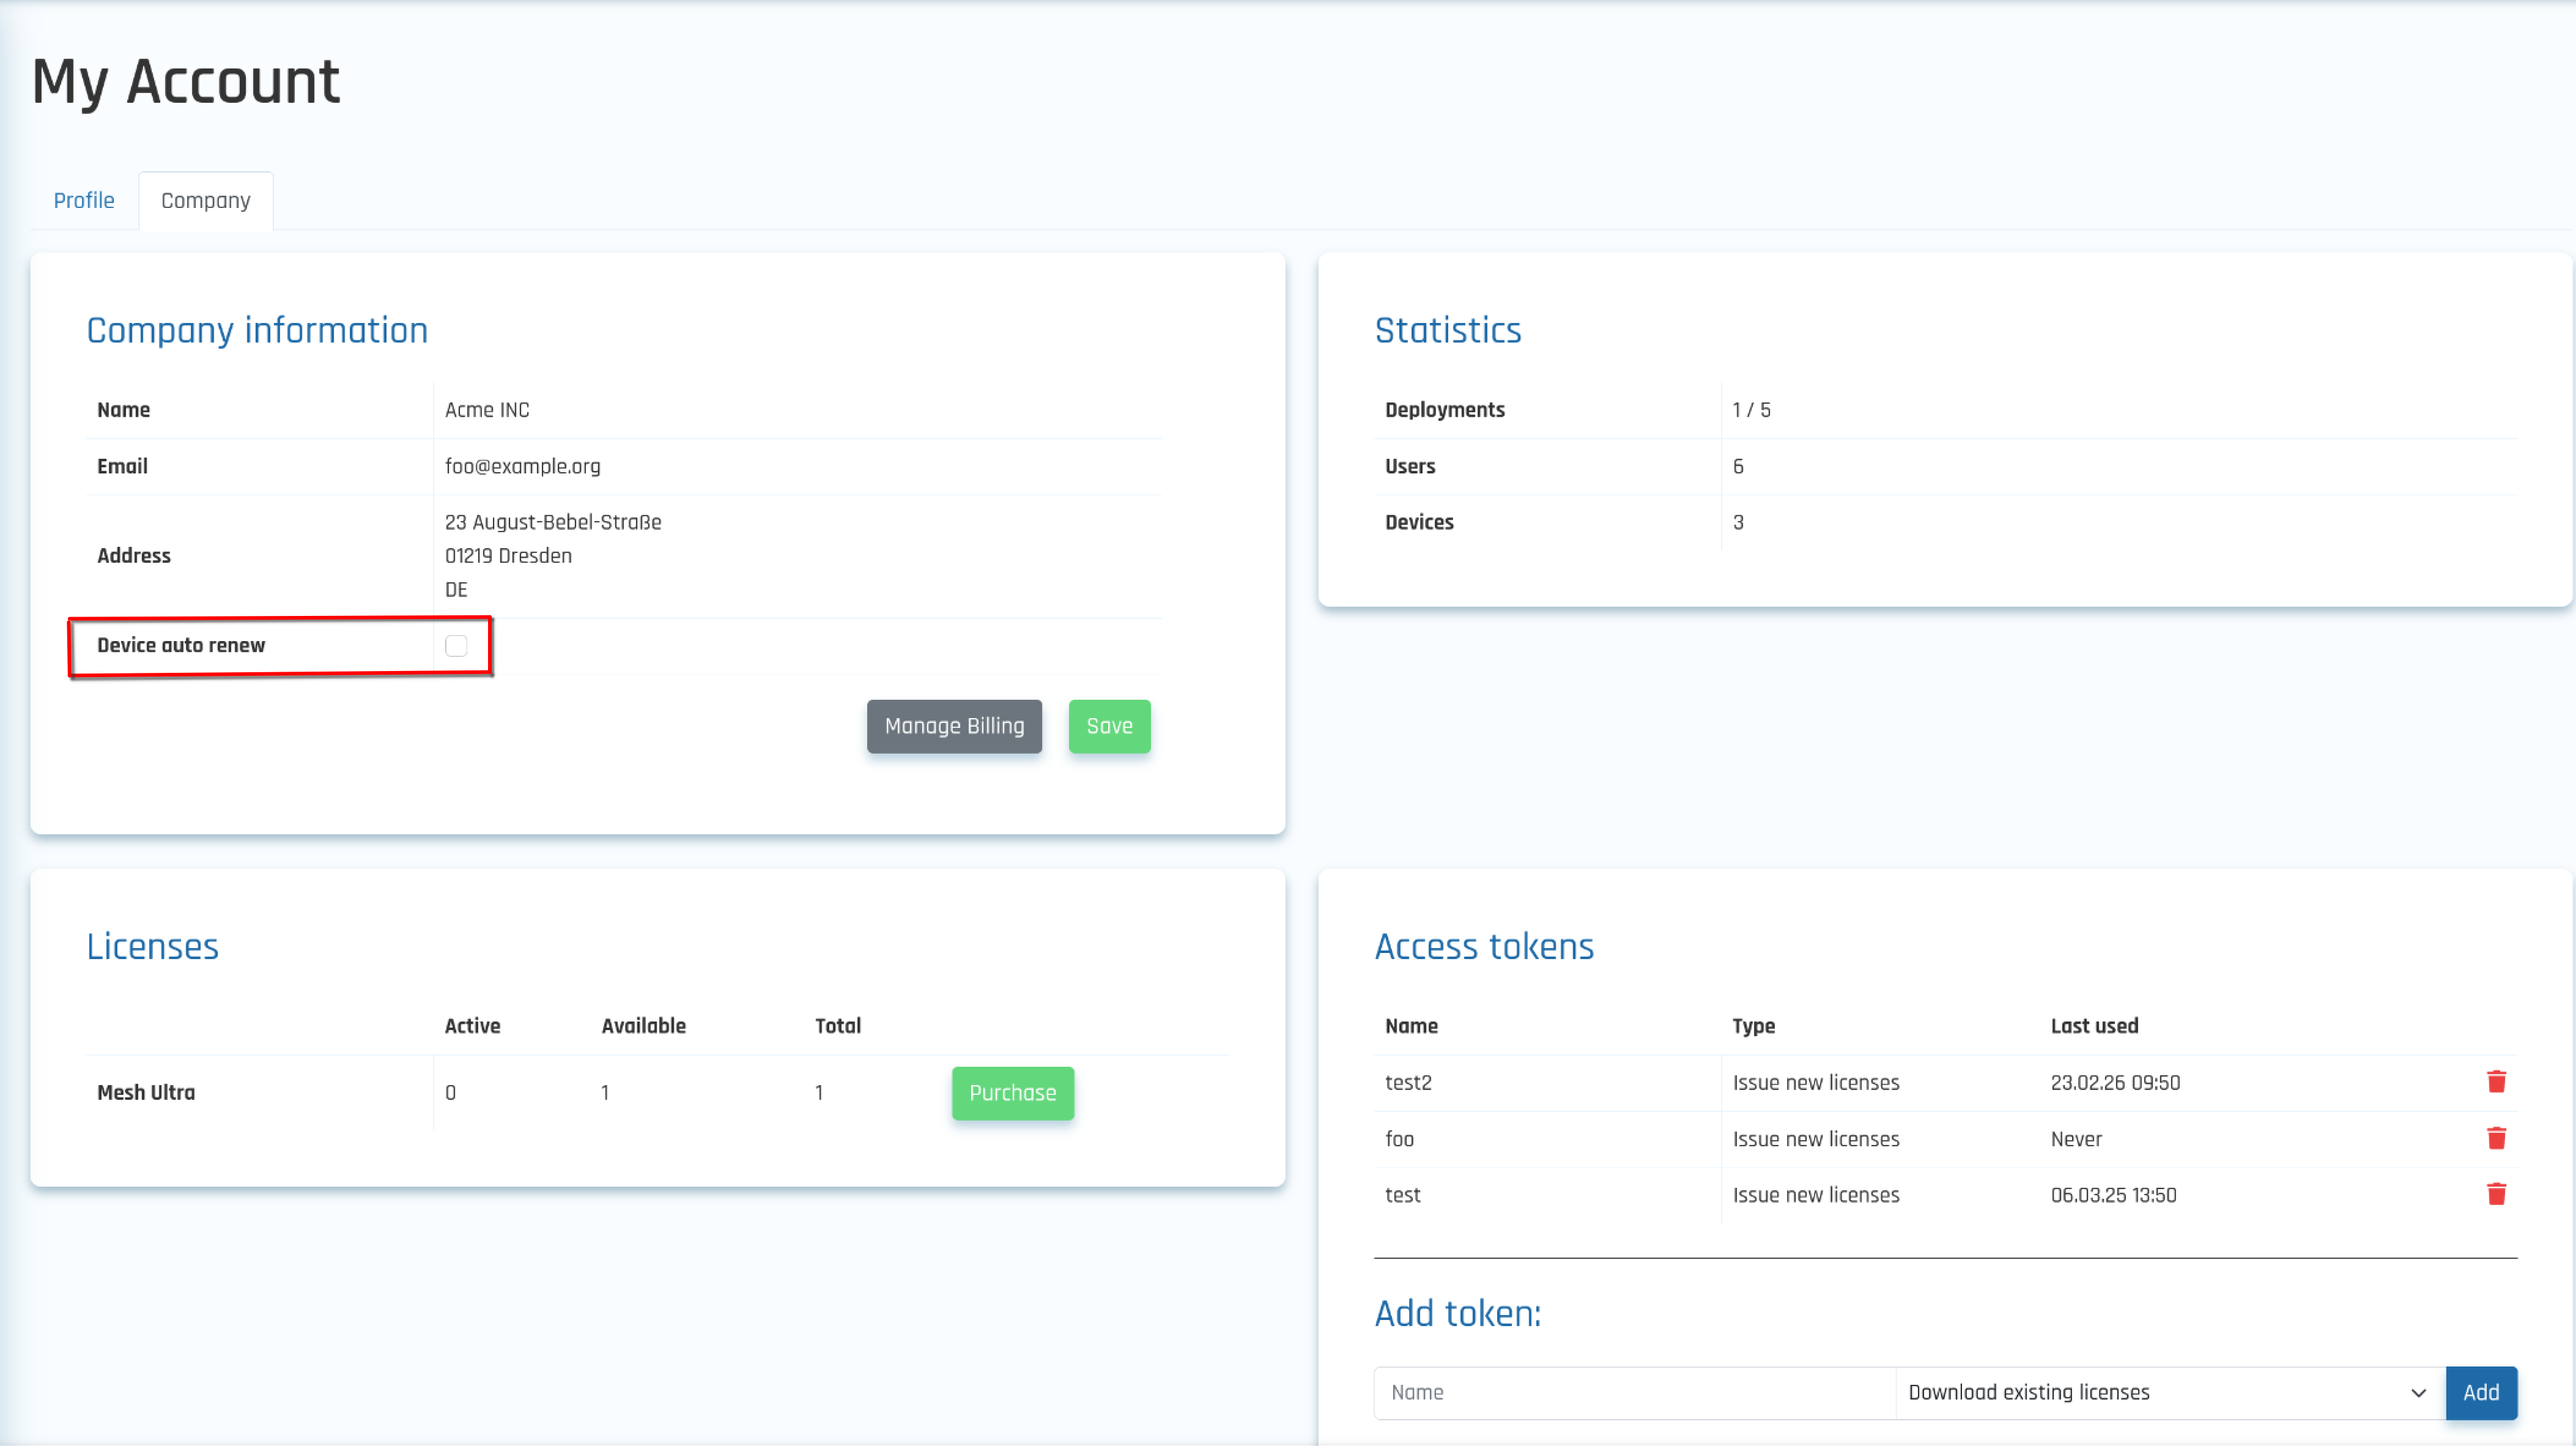Image resolution: width=2576 pixels, height=1446 pixels.
Task: Enable the Device auto renew checkbox
Action: coord(456,646)
